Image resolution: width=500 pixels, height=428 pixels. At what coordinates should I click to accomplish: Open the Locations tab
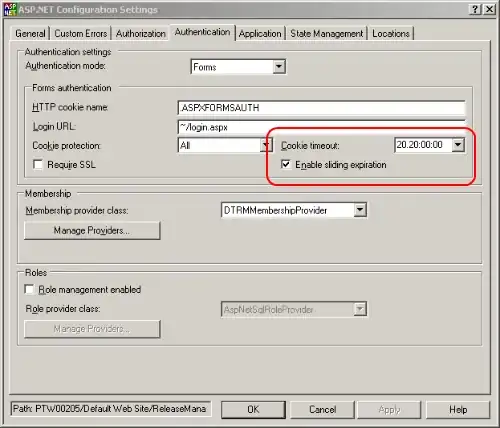391,34
